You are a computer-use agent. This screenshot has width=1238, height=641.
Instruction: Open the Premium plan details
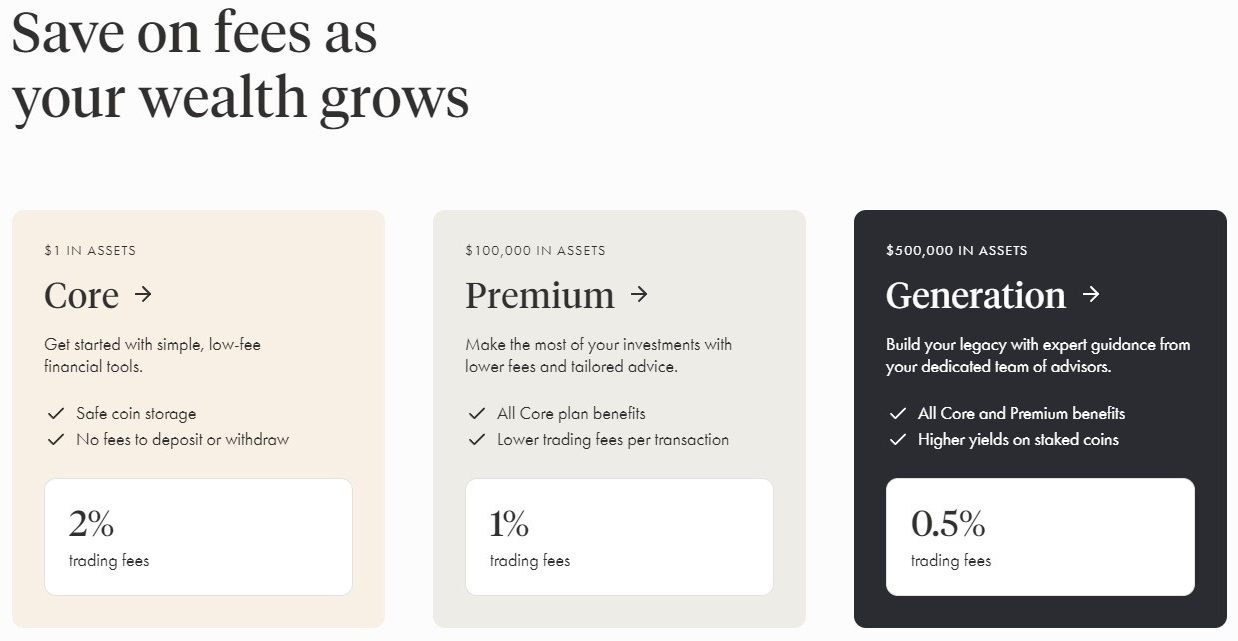tap(539, 296)
